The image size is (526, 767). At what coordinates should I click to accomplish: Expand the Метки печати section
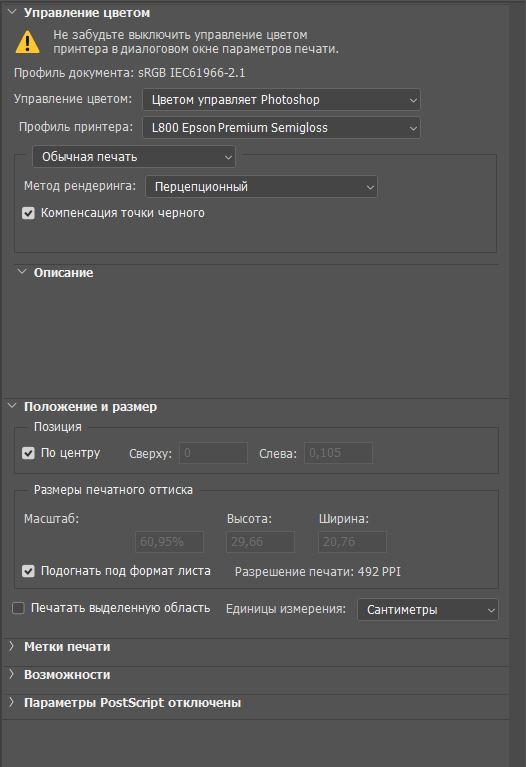pos(12,646)
